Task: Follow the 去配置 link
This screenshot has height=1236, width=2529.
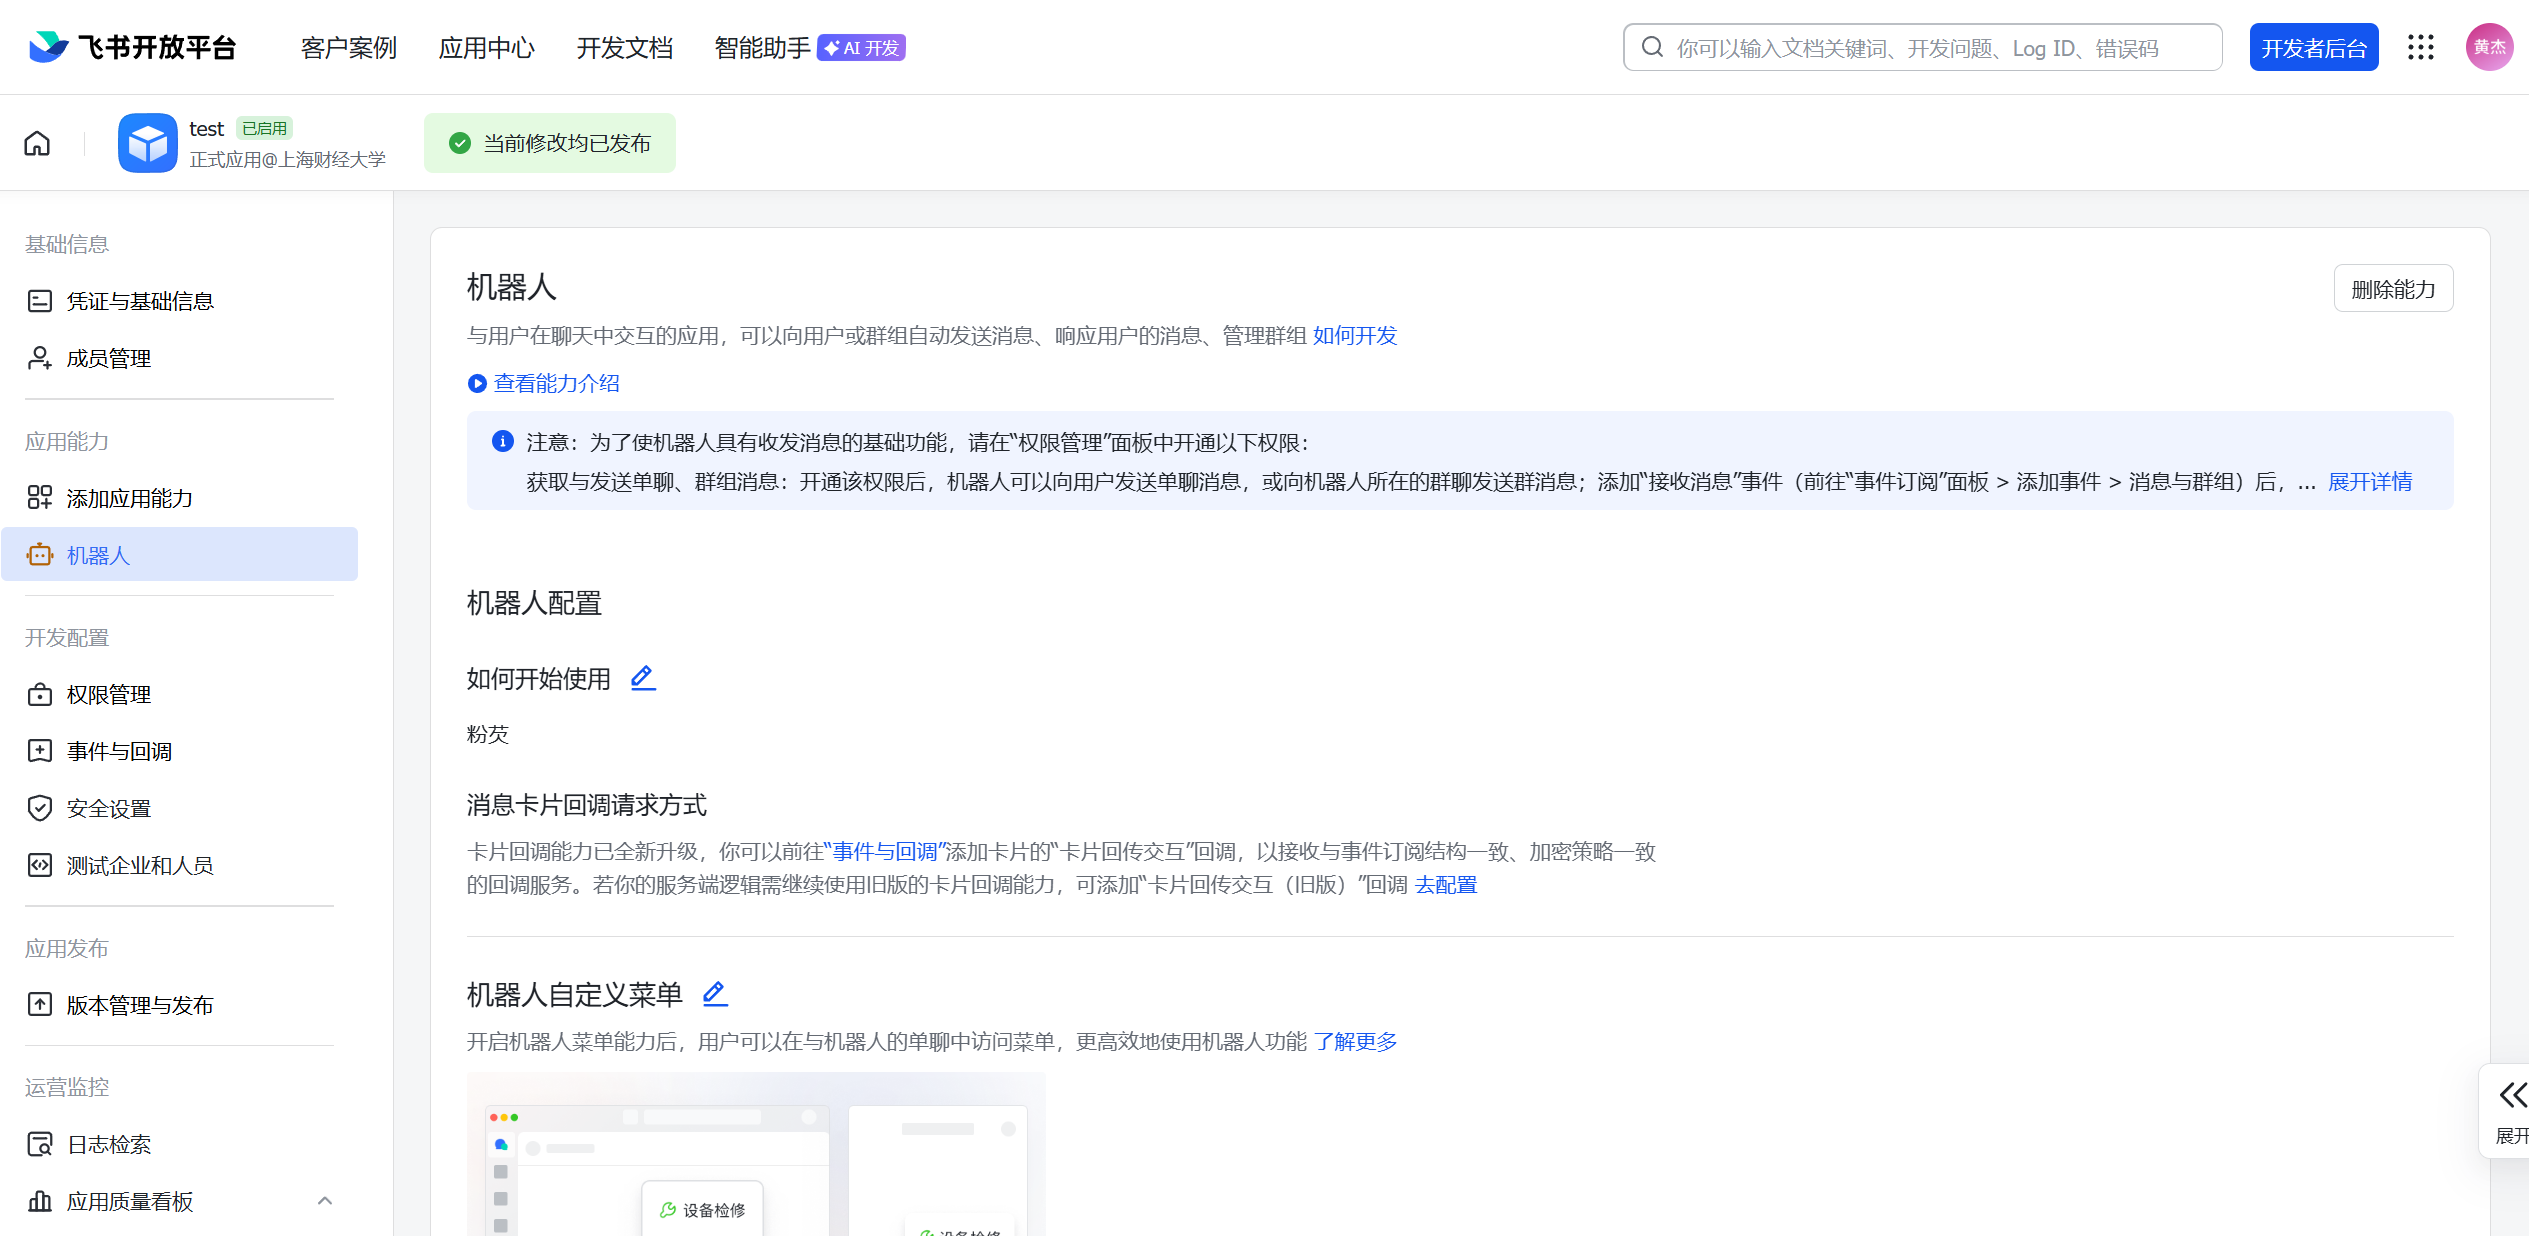Action: point(1445,885)
